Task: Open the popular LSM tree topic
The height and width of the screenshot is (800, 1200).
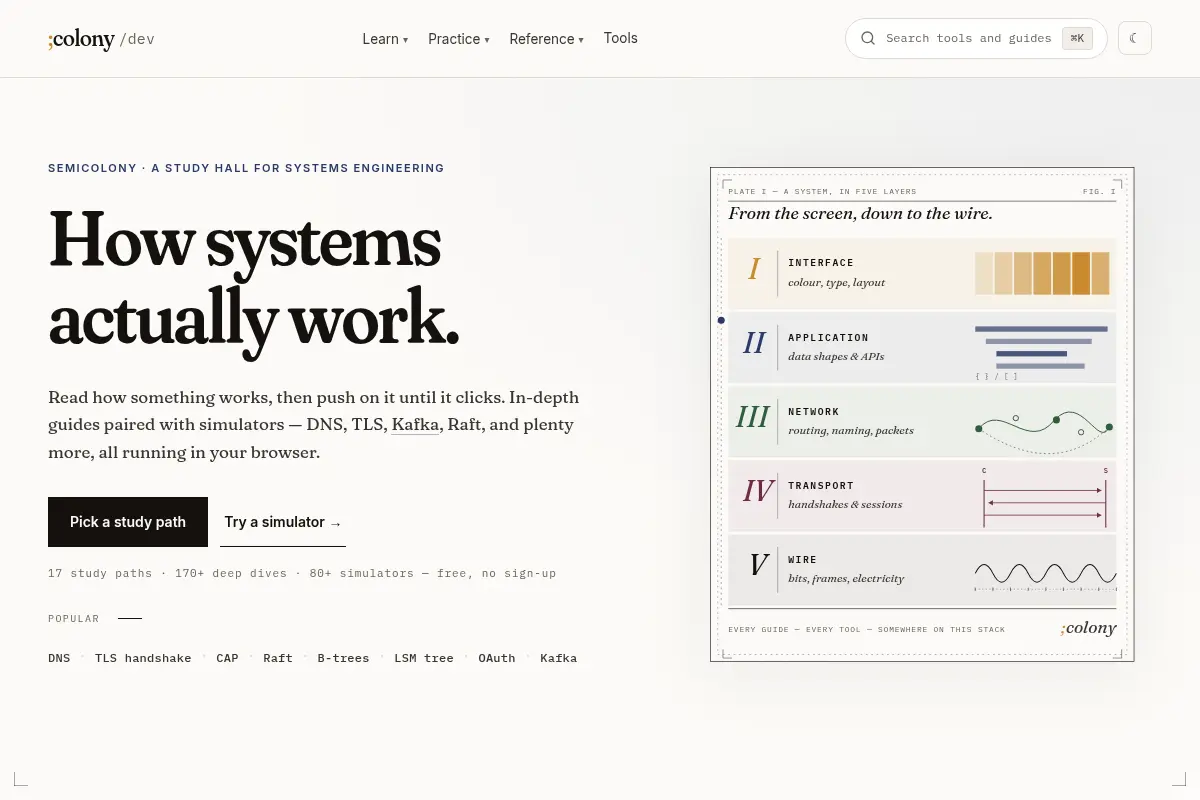Action: click(x=424, y=658)
